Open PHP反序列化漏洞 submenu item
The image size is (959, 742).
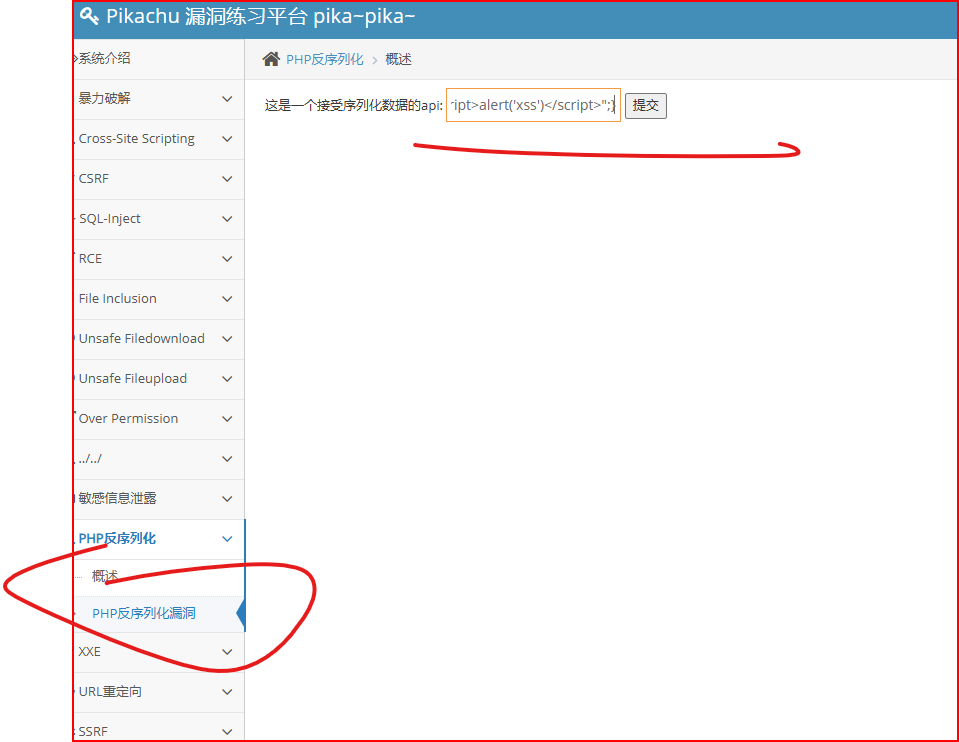tap(144, 614)
